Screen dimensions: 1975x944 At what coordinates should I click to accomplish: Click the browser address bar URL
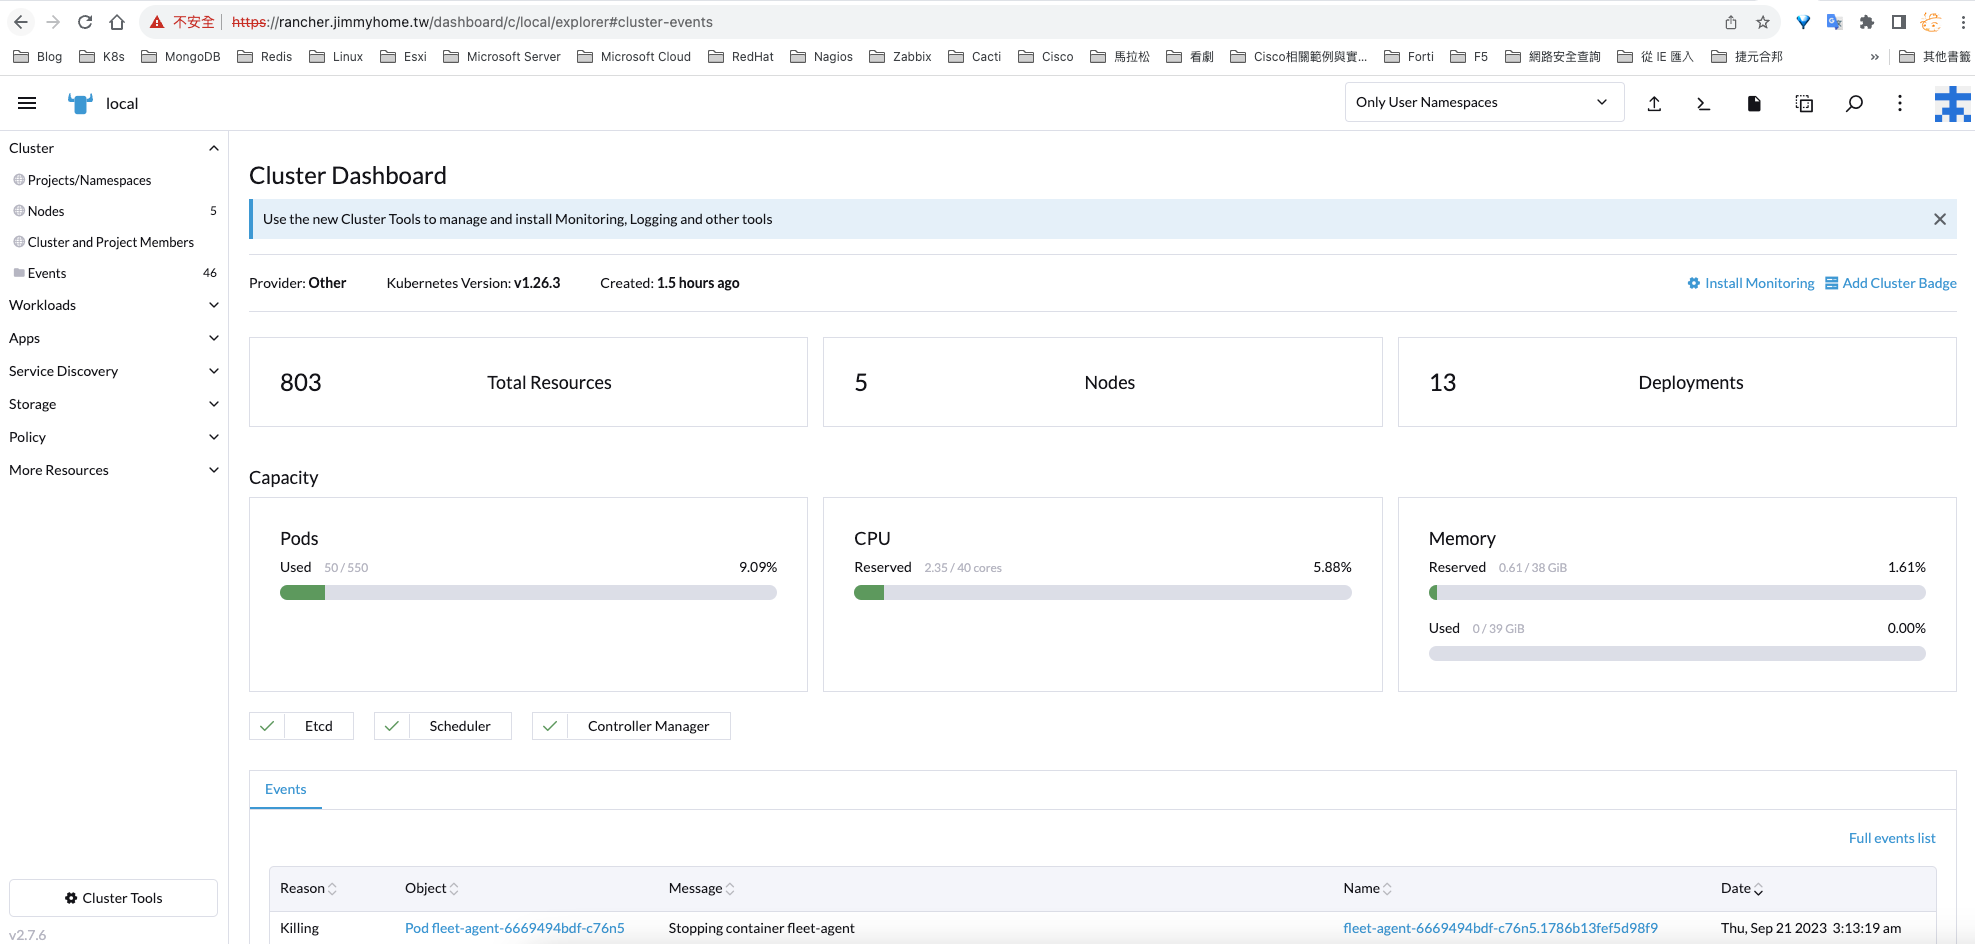click(472, 22)
